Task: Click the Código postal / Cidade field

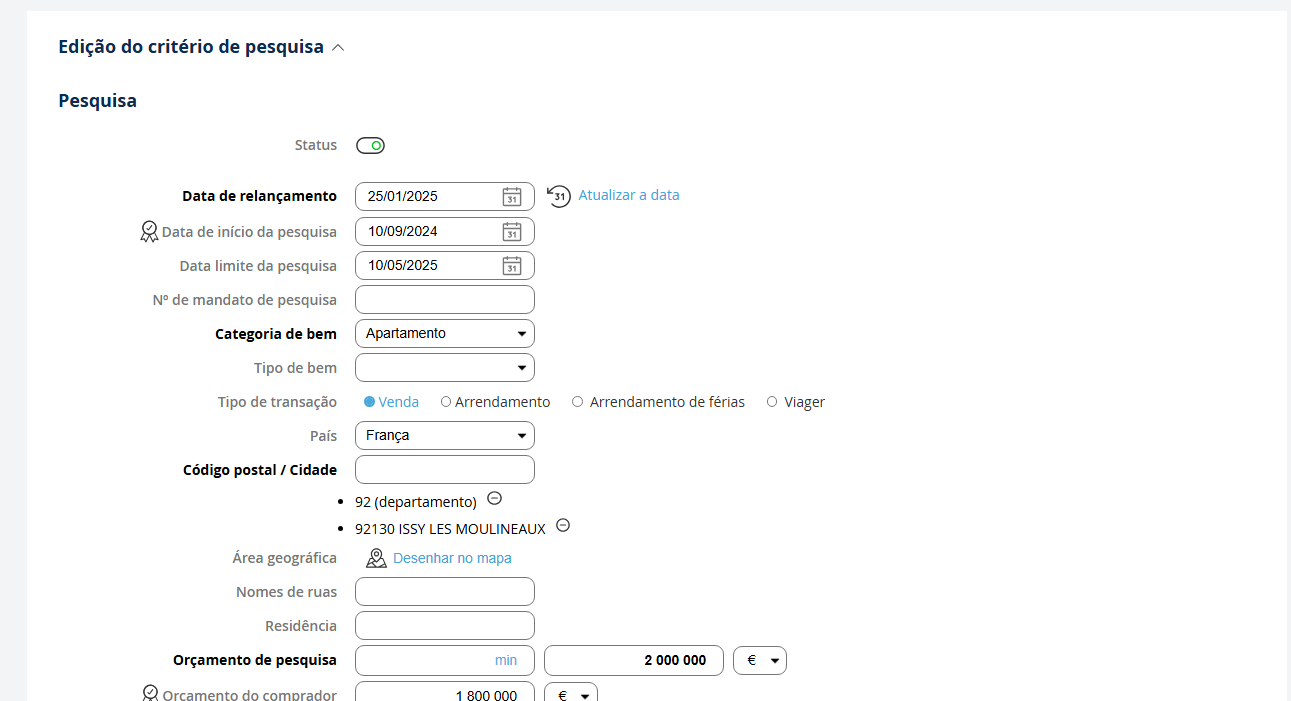Action: coord(445,470)
